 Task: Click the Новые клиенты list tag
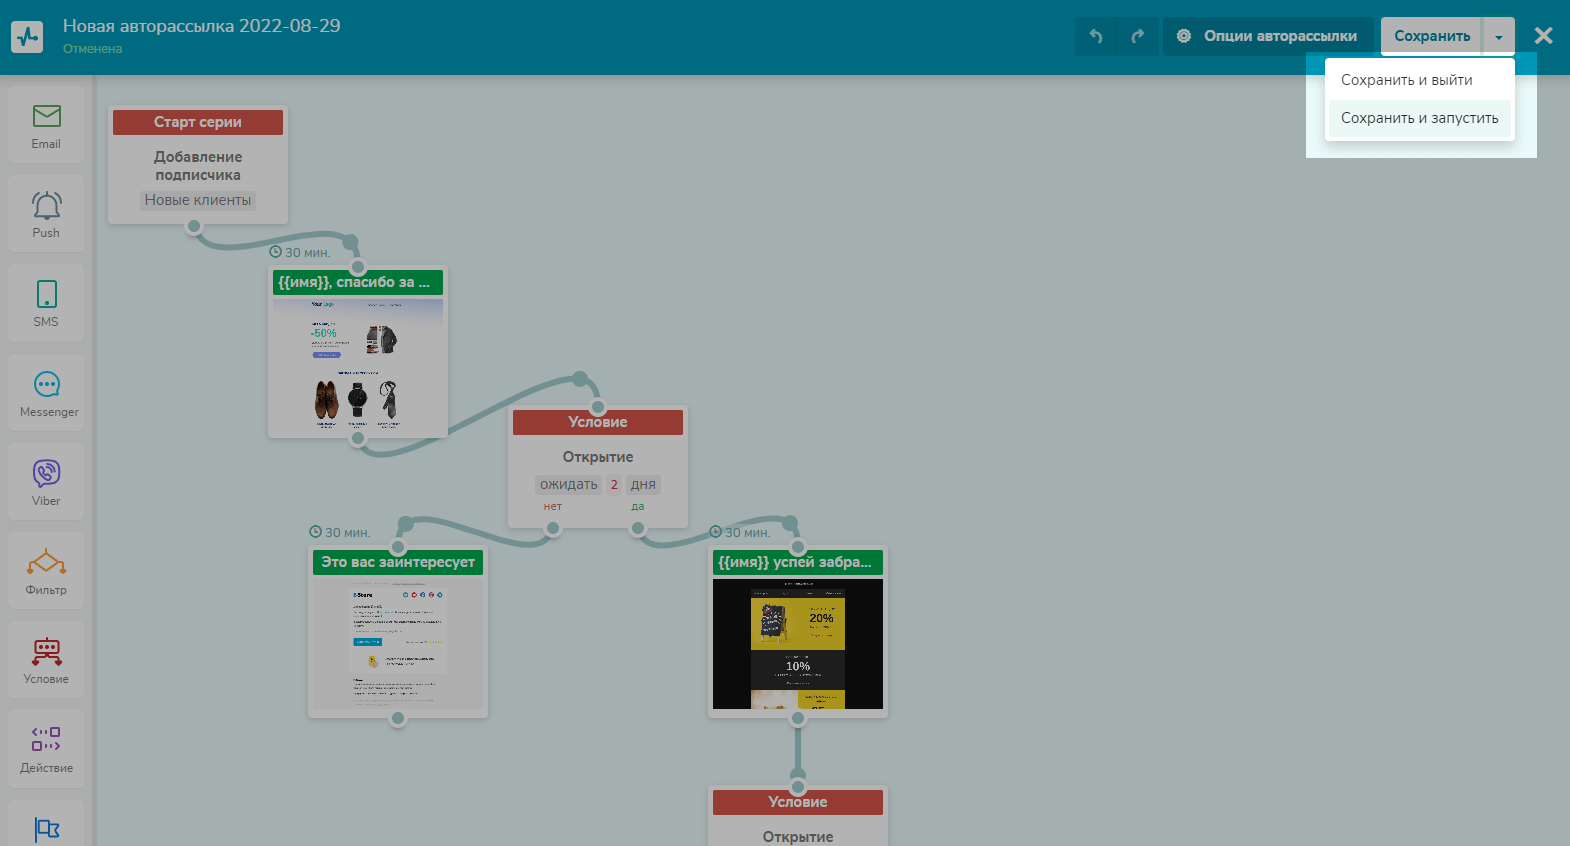(198, 200)
